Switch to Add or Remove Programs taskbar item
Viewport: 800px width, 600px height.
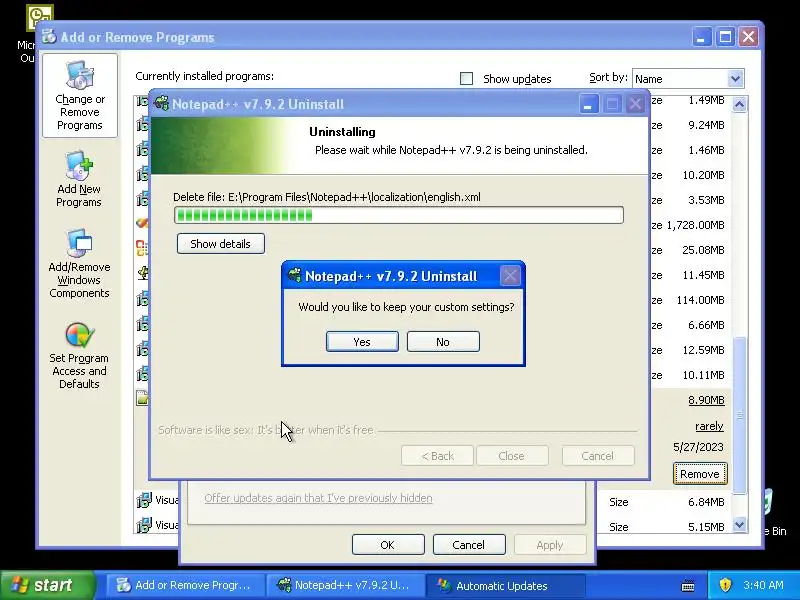185,585
